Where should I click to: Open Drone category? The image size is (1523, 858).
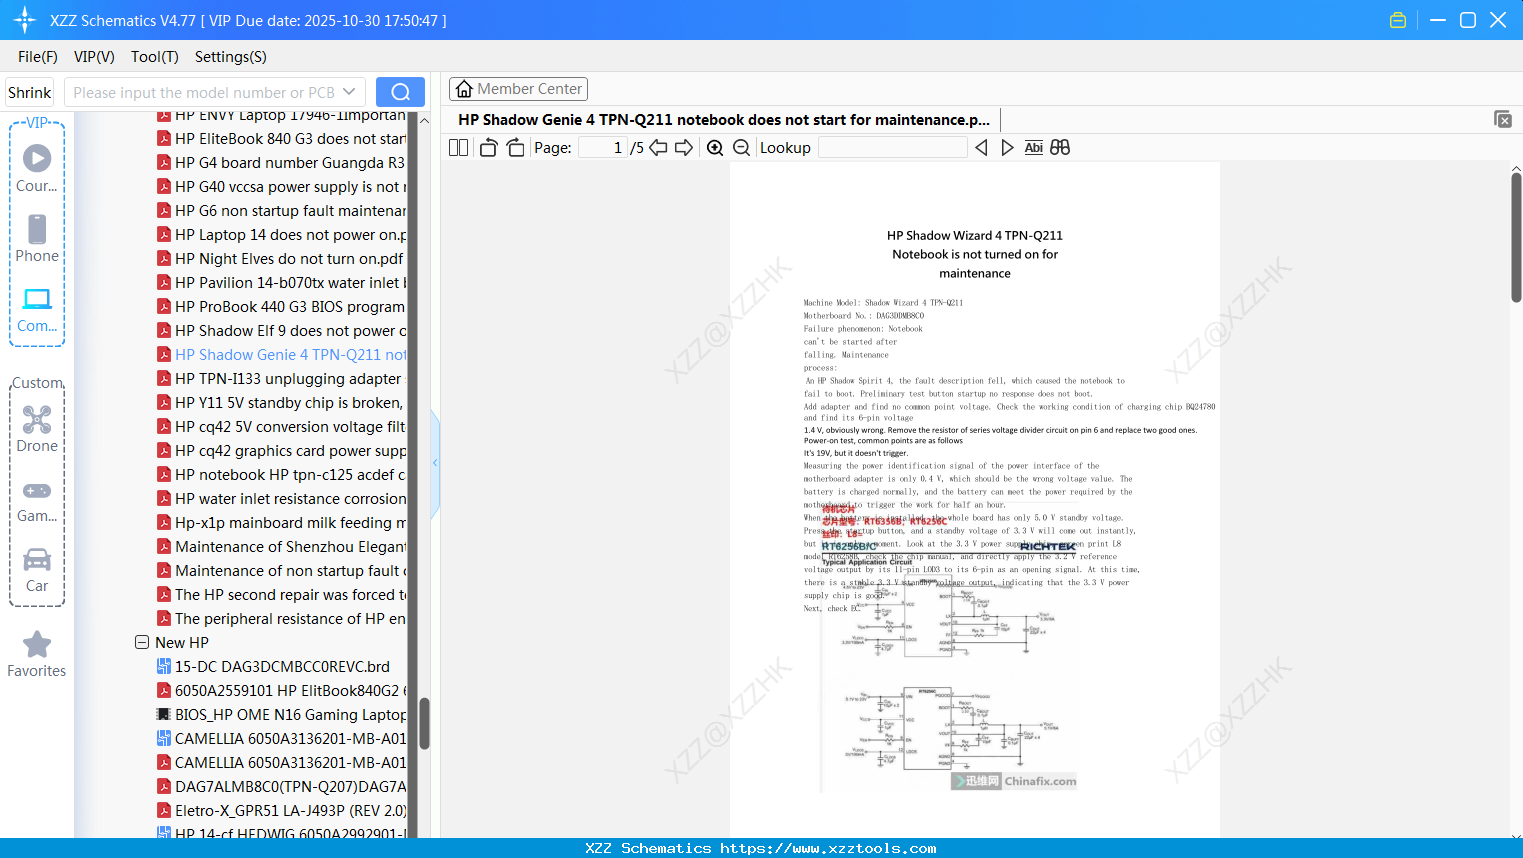tap(37, 429)
